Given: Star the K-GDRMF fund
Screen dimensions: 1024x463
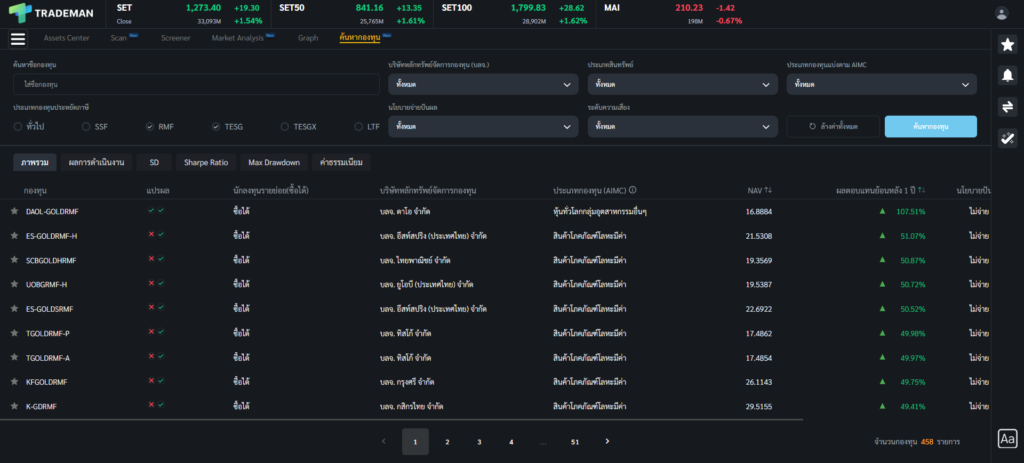Looking at the screenshot, I should point(14,406).
